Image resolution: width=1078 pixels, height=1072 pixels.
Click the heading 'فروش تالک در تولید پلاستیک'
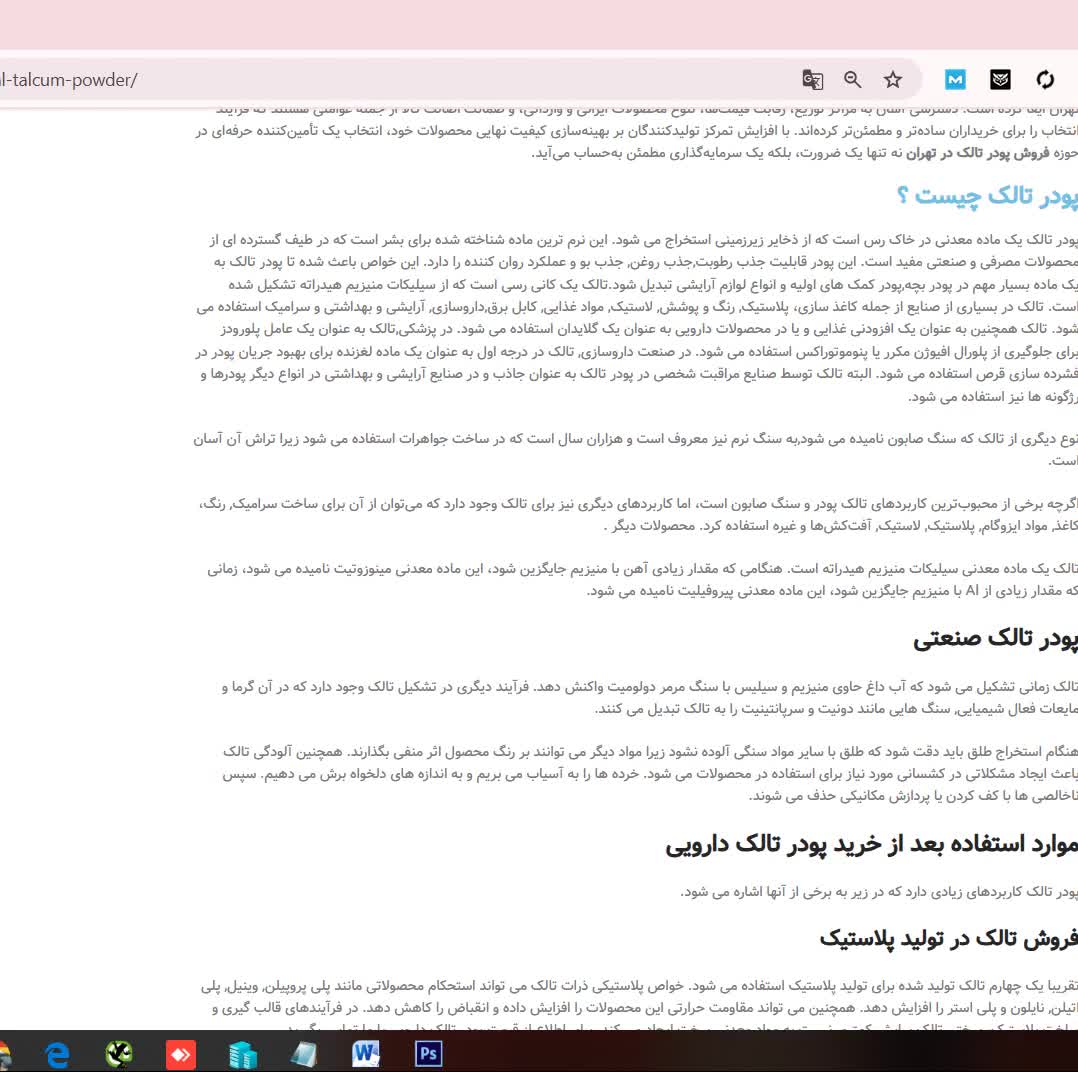tap(948, 939)
